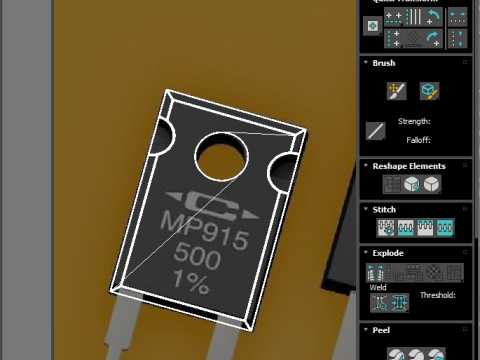Click Target Weld icon
The width and height of the screenshot is (480, 360).
click(x=380, y=303)
